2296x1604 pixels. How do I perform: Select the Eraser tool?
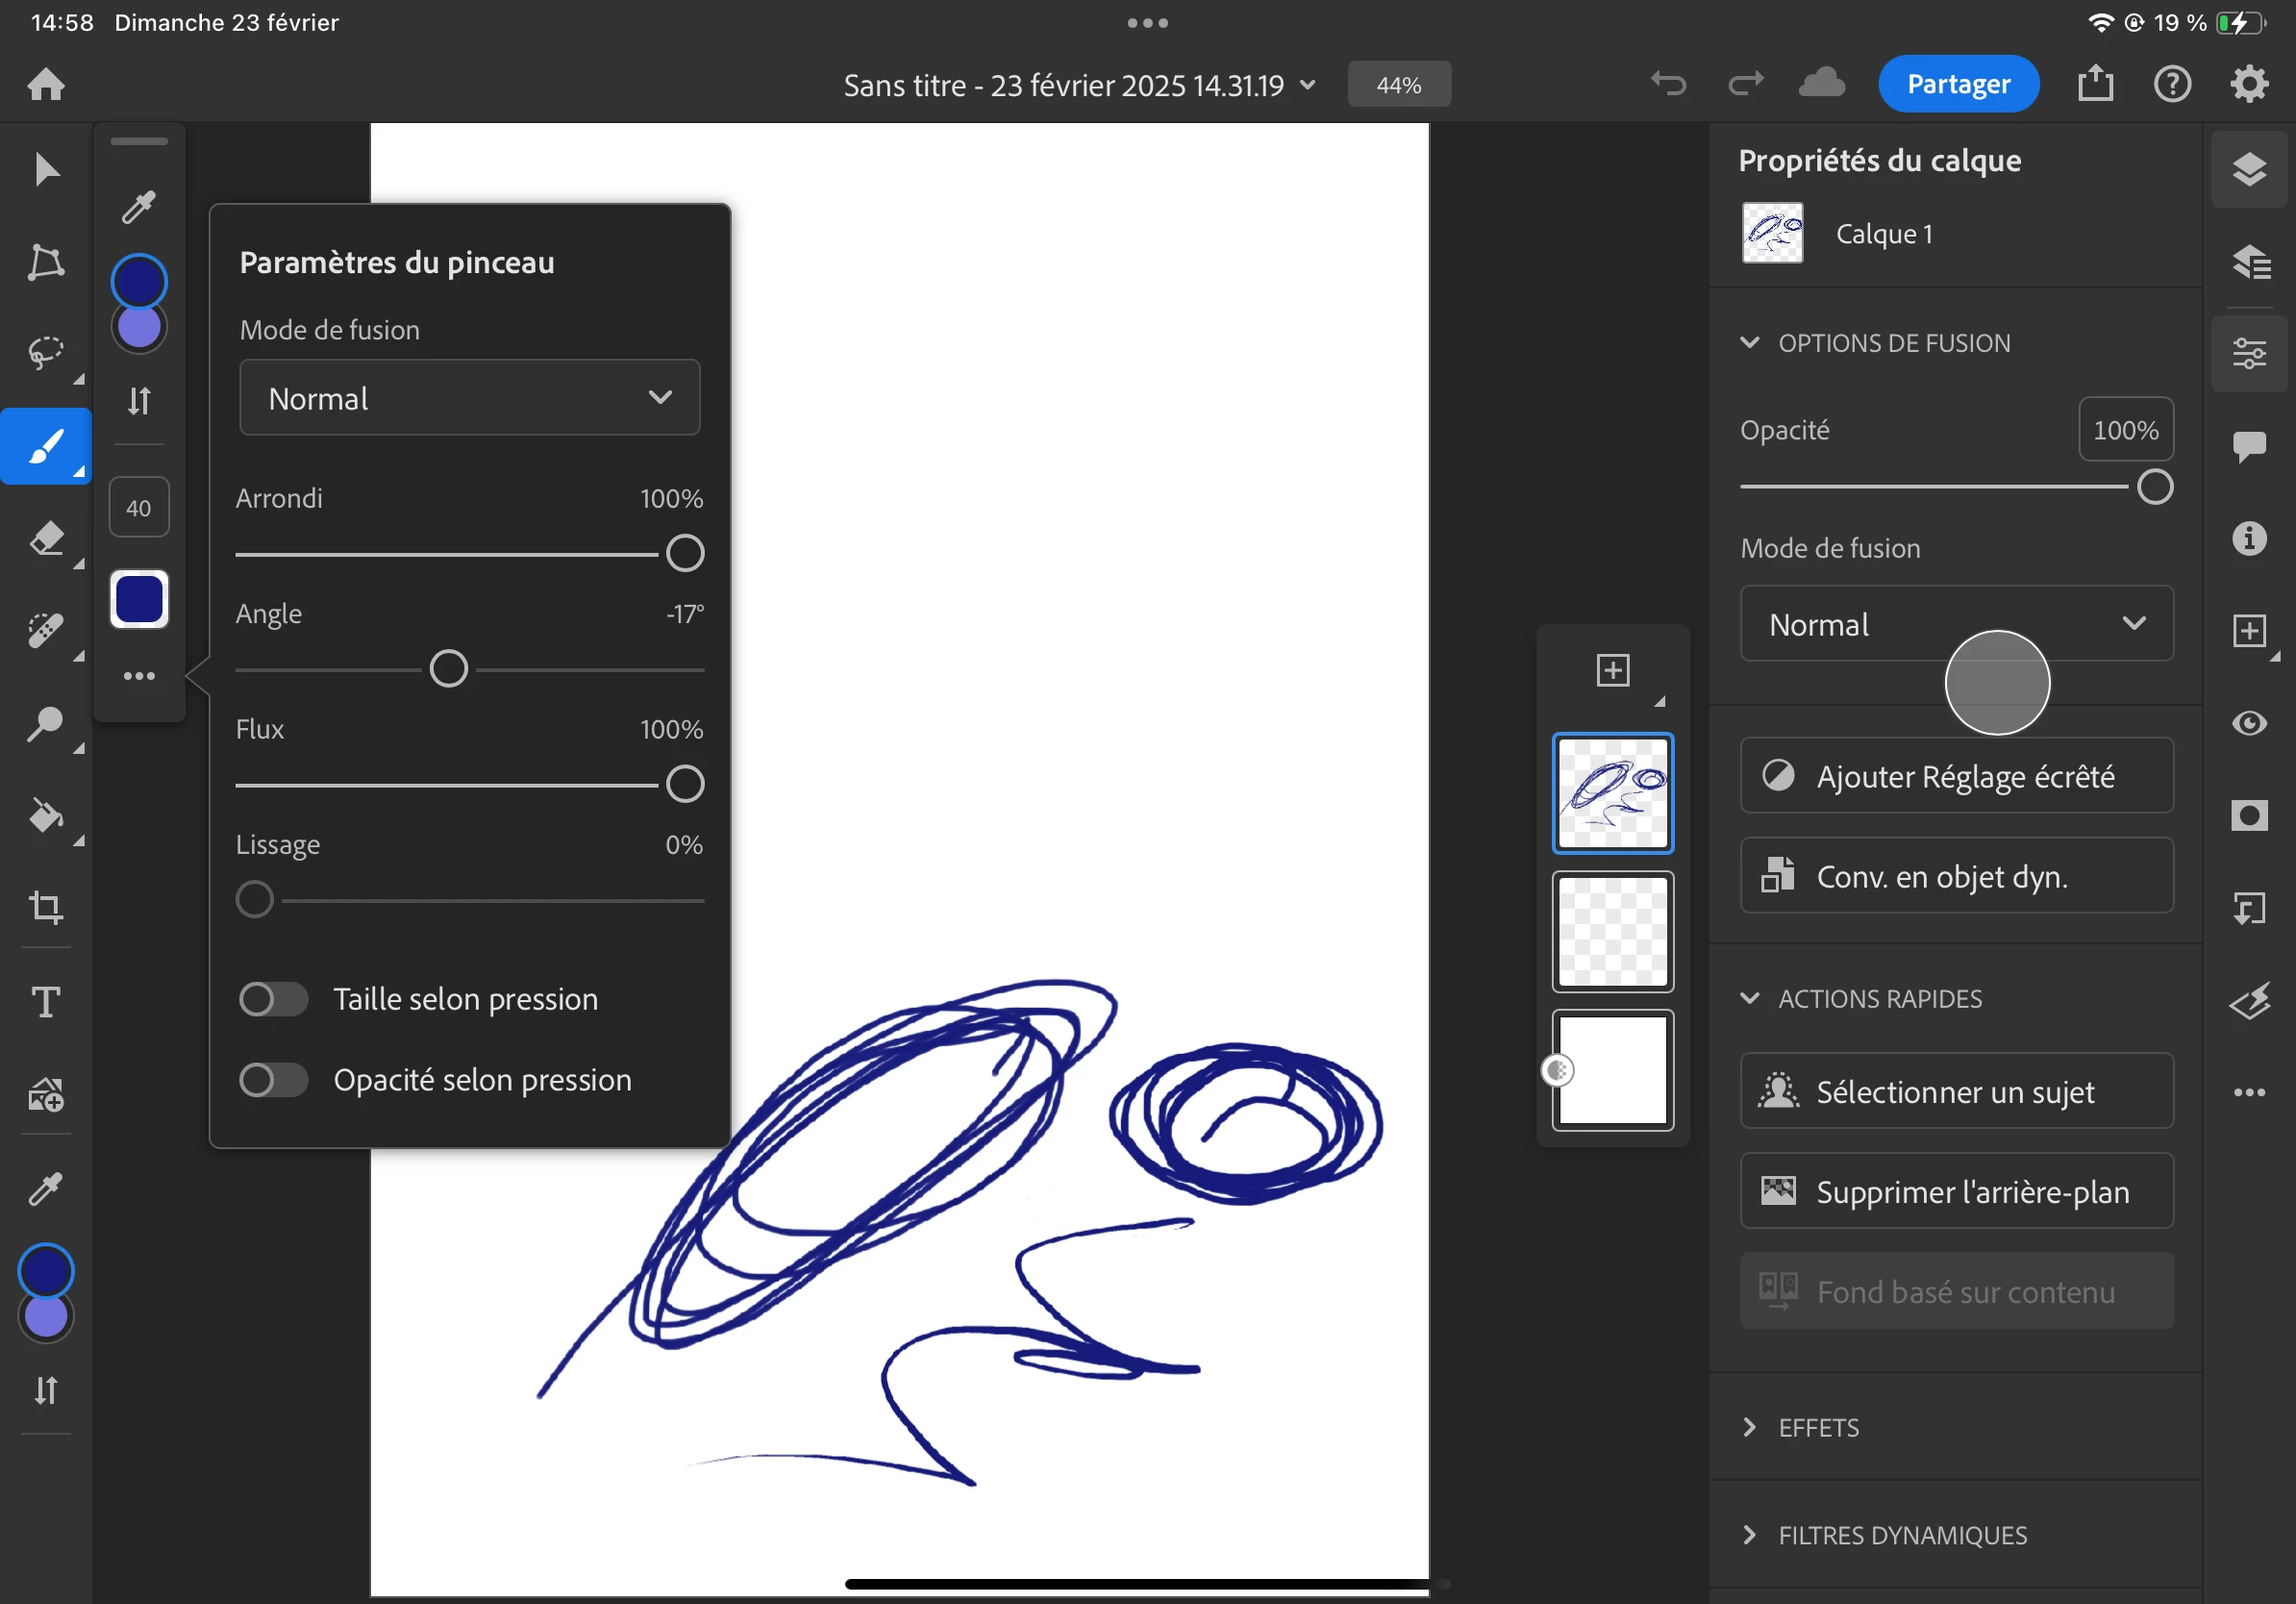[x=46, y=539]
